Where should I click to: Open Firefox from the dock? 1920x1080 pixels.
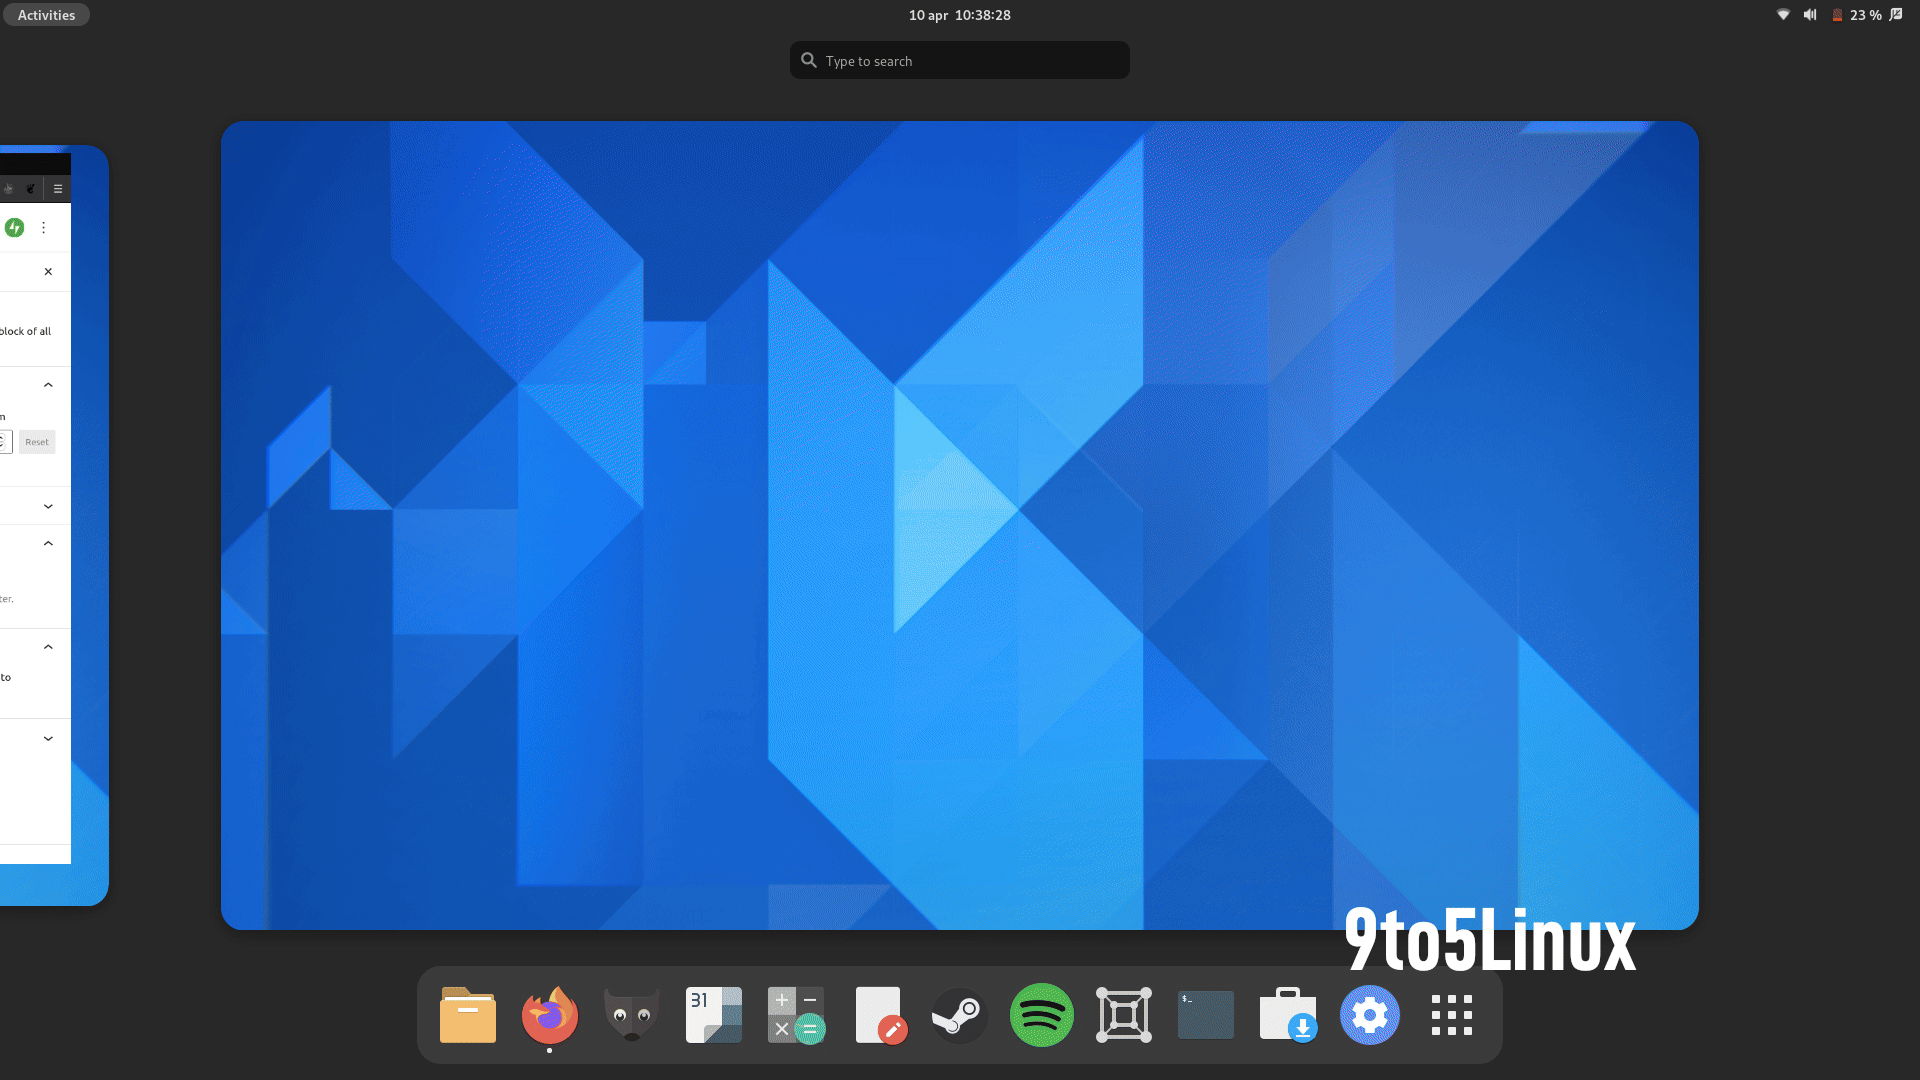pos(549,1015)
